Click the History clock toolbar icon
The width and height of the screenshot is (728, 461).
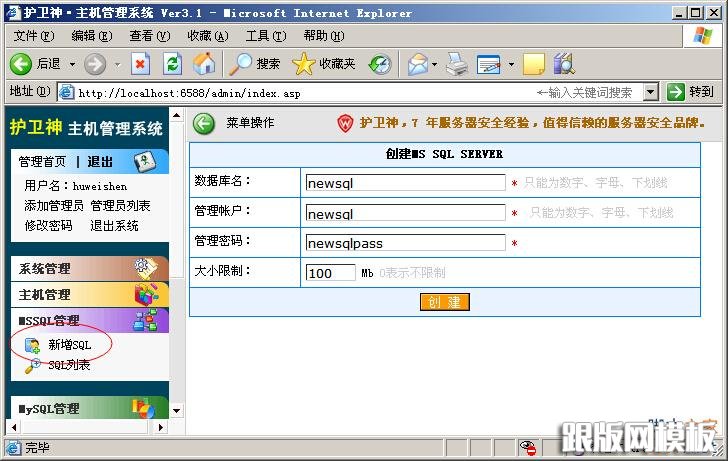click(x=380, y=64)
